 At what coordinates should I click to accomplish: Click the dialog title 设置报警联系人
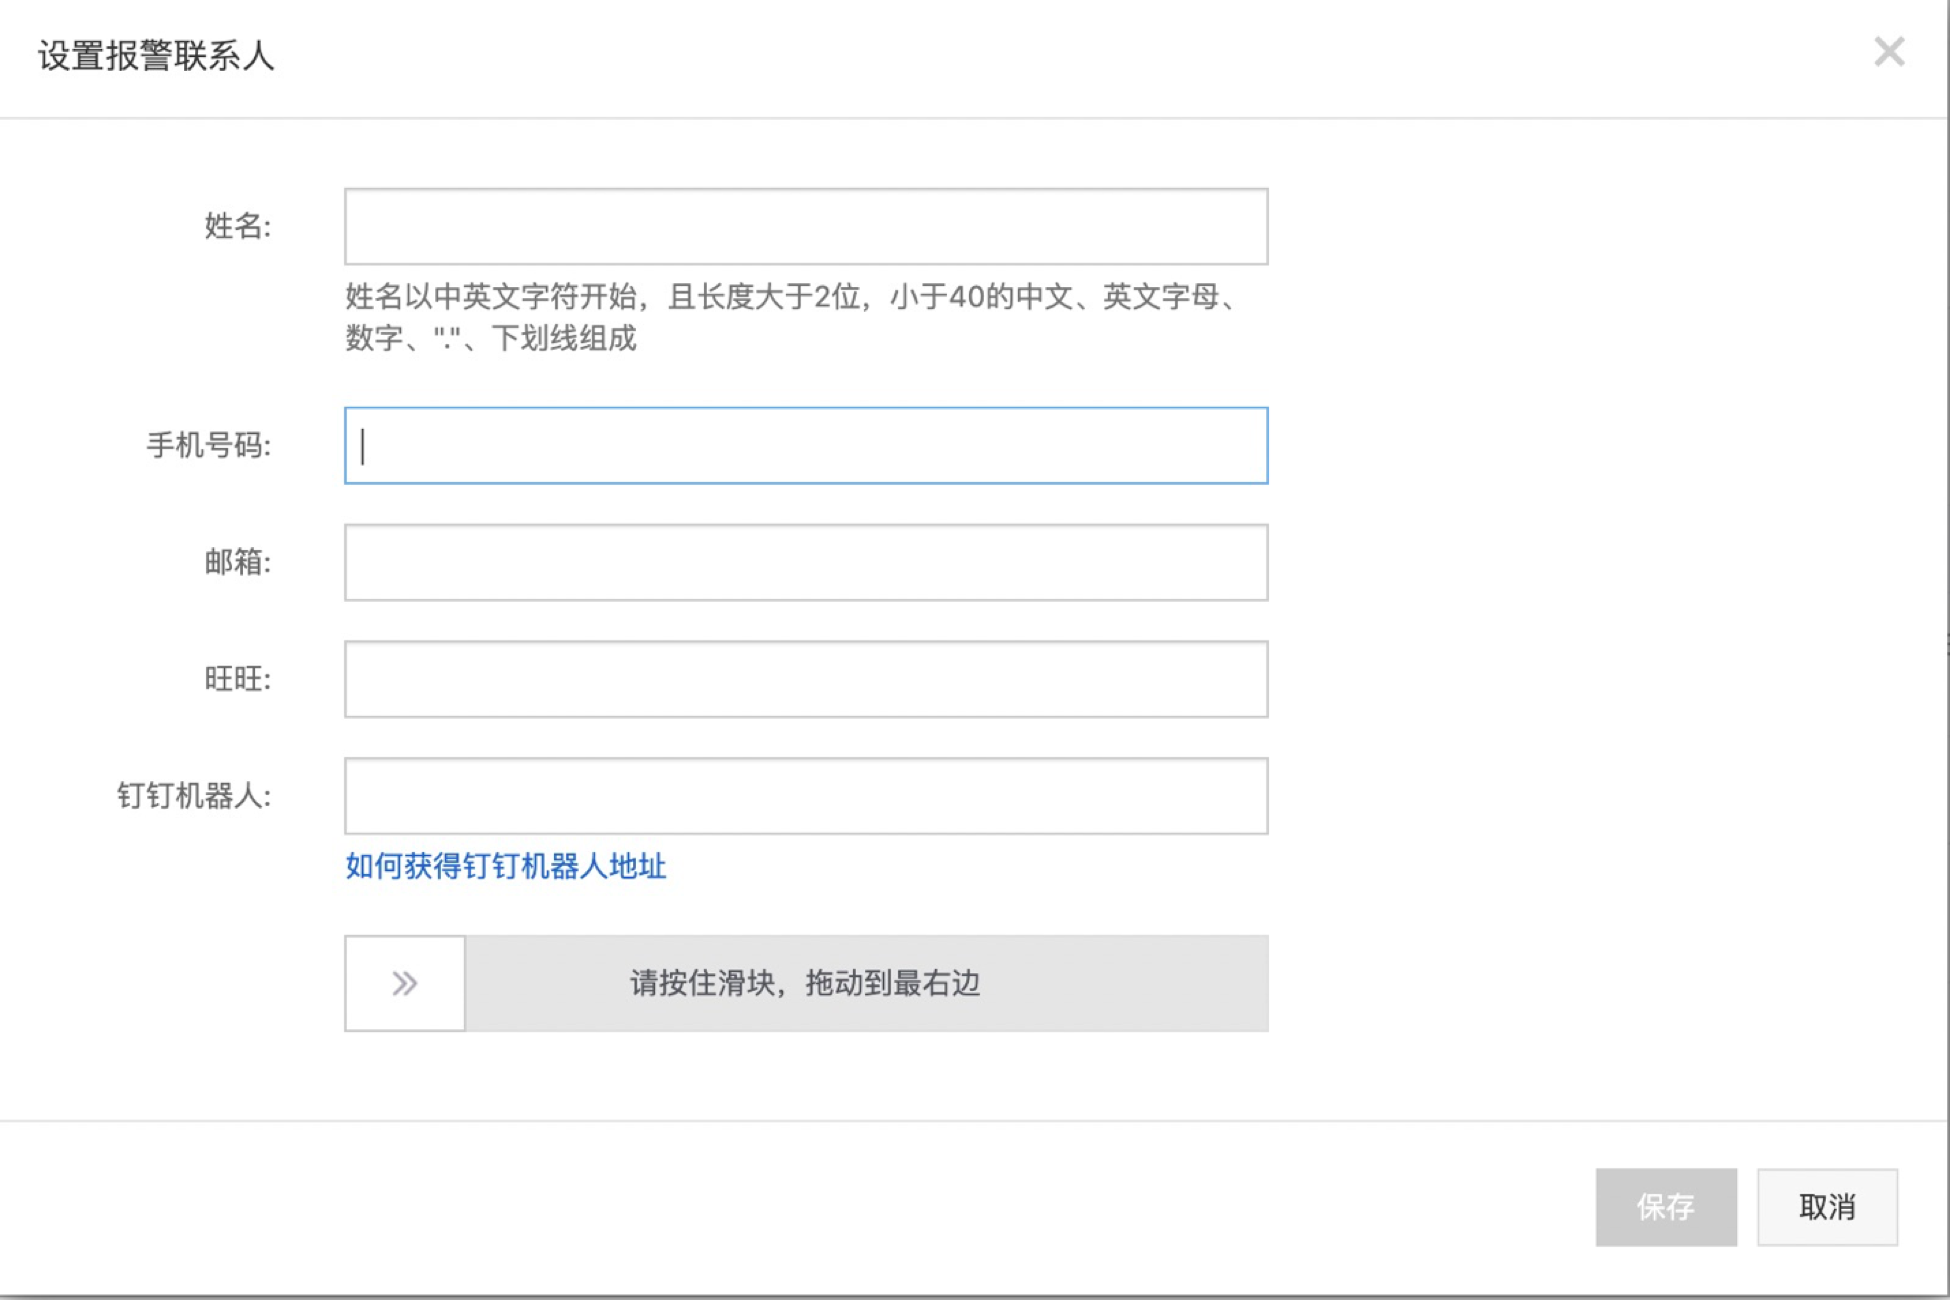tap(156, 56)
